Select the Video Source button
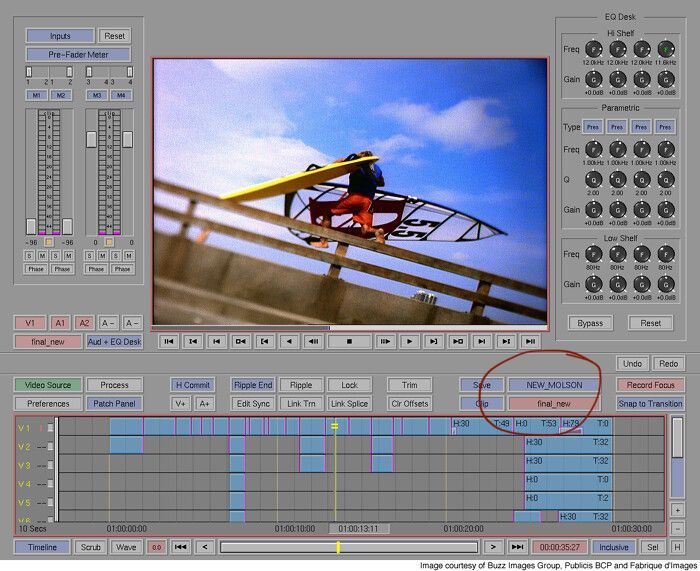The width and height of the screenshot is (700, 571). point(48,385)
